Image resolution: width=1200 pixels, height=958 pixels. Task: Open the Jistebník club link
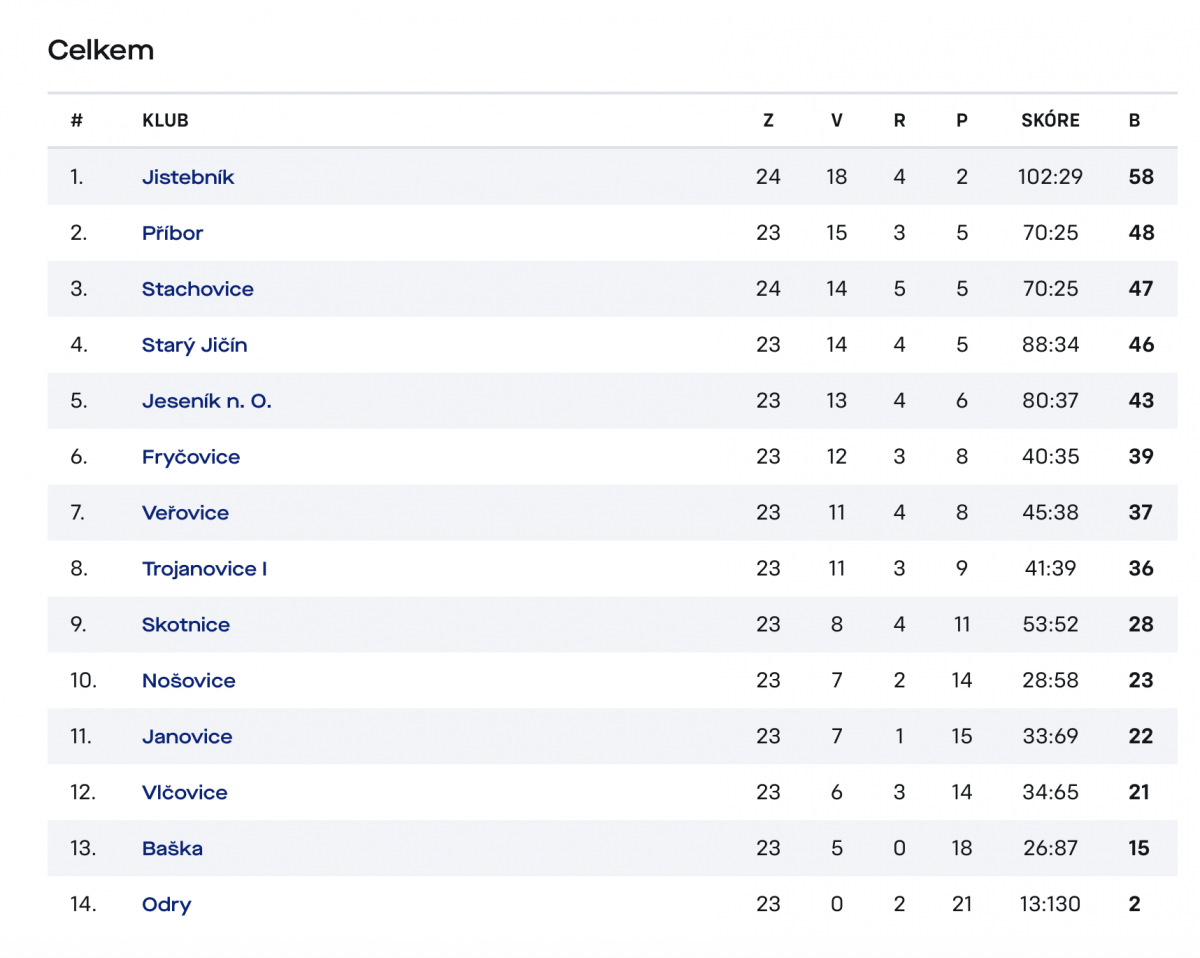click(188, 177)
